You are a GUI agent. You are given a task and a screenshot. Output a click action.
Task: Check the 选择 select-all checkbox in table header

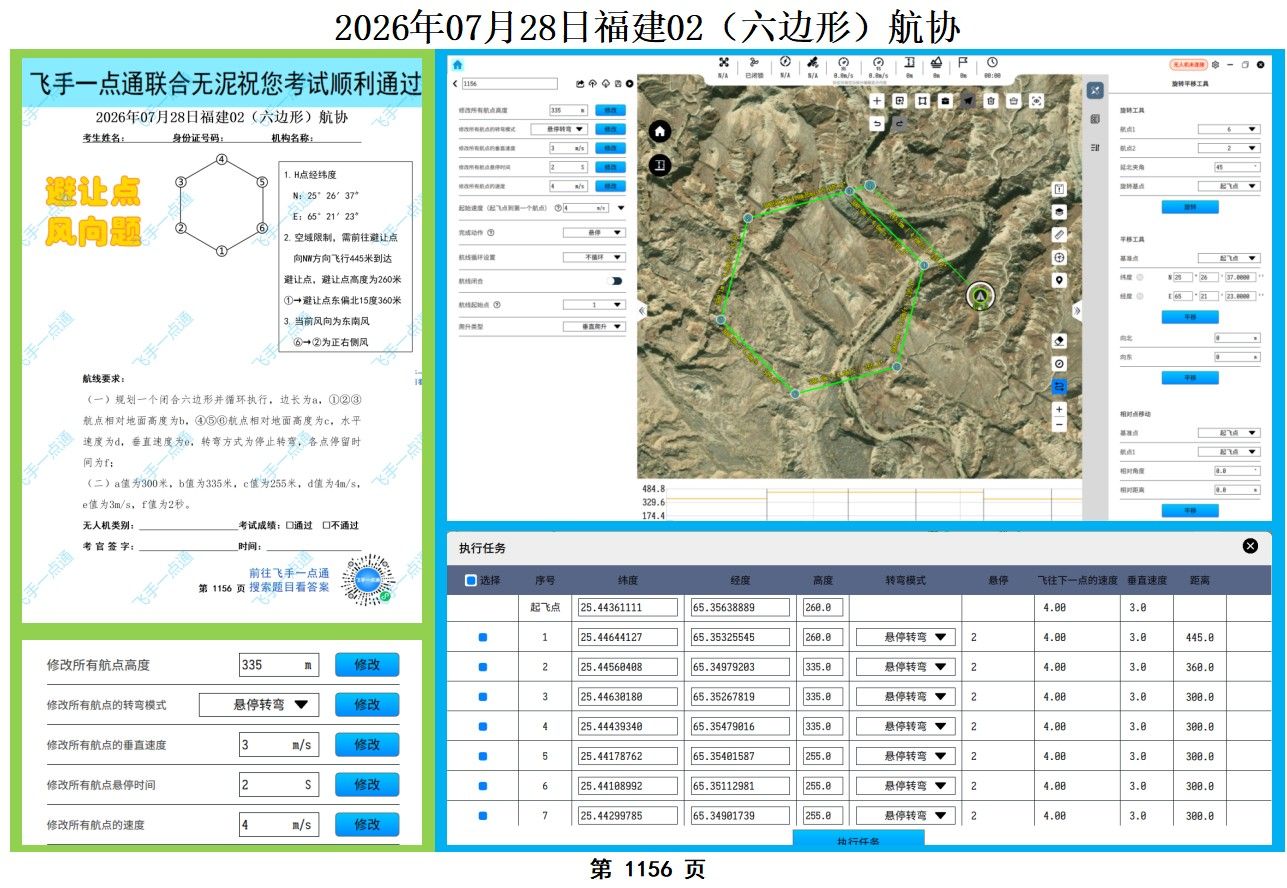coord(471,580)
